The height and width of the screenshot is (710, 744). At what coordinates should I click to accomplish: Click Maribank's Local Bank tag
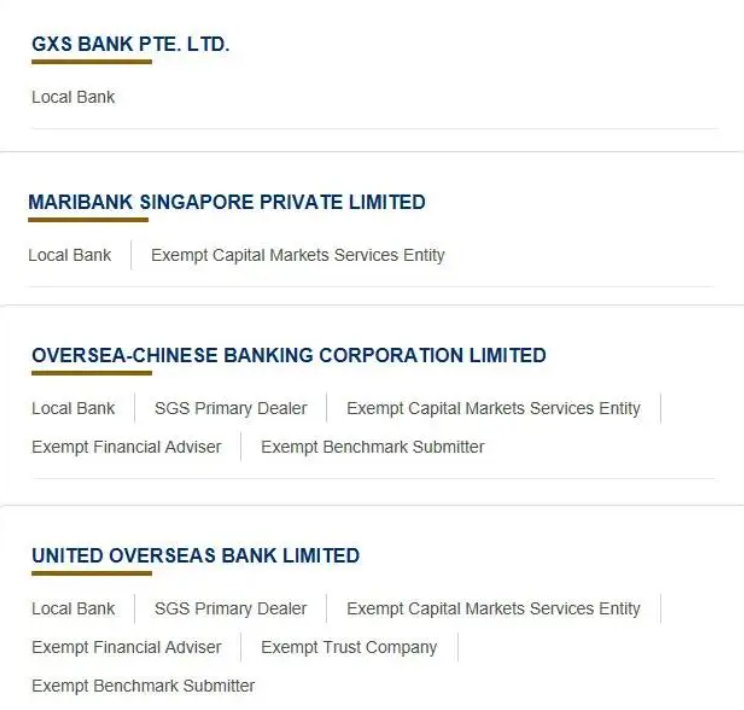click(70, 255)
